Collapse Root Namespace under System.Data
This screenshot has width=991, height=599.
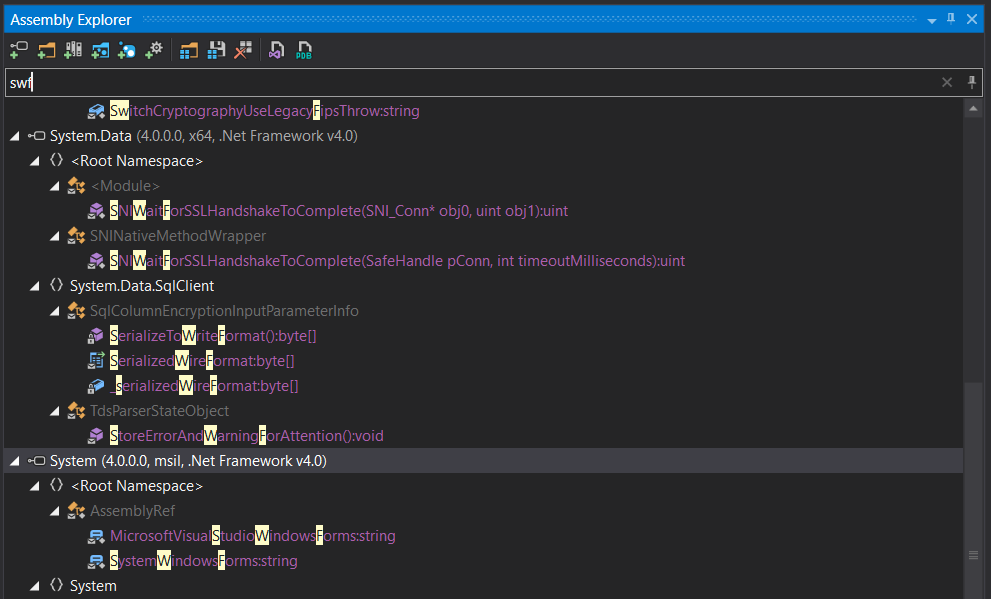pos(35,161)
